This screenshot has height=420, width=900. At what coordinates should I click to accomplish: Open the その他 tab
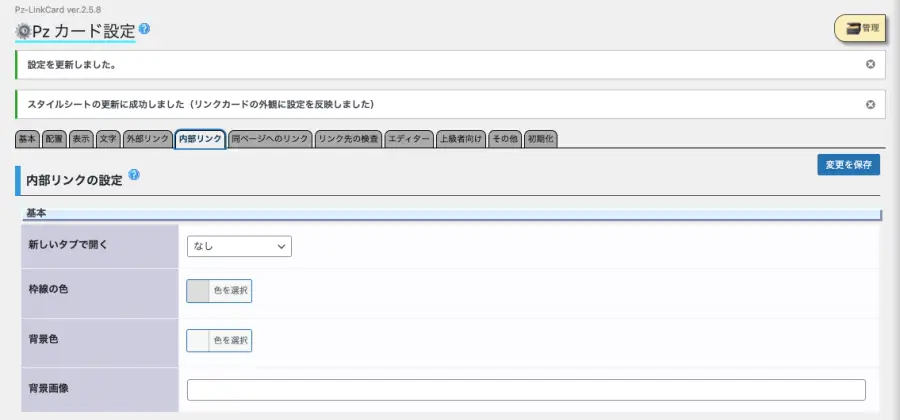point(505,139)
